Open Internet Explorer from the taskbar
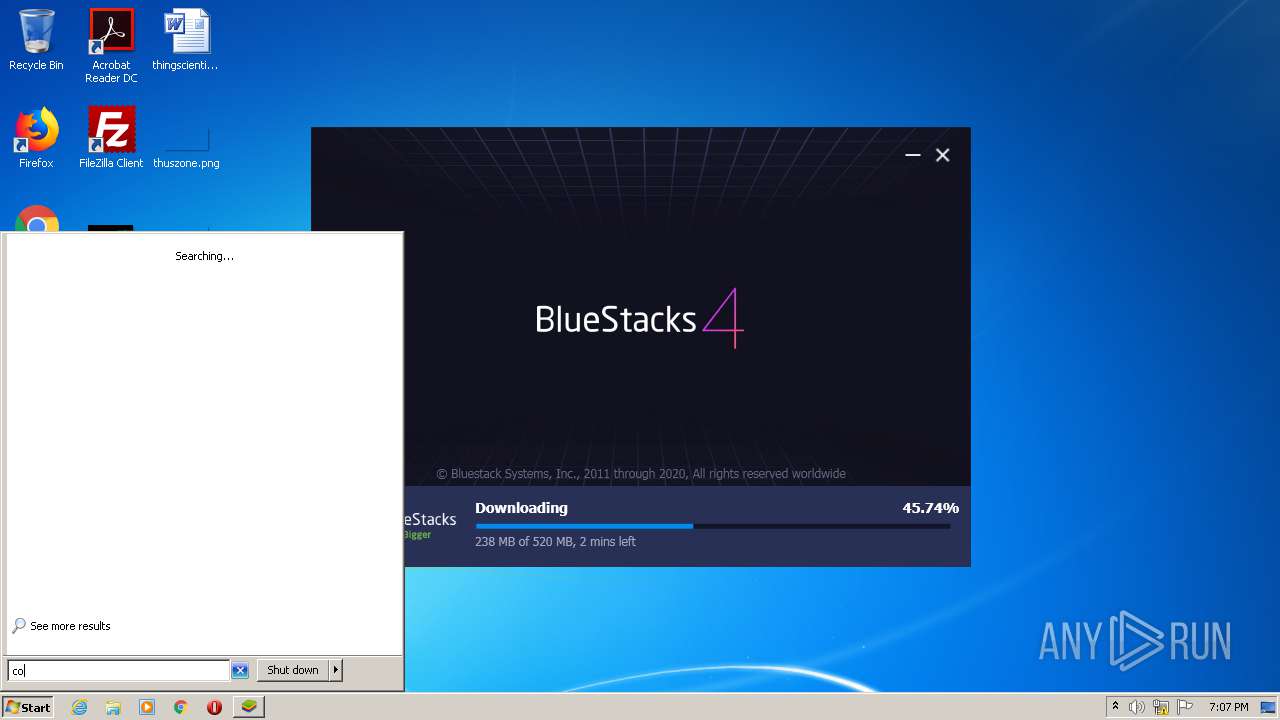1280x720 pixels. point(80,707)
